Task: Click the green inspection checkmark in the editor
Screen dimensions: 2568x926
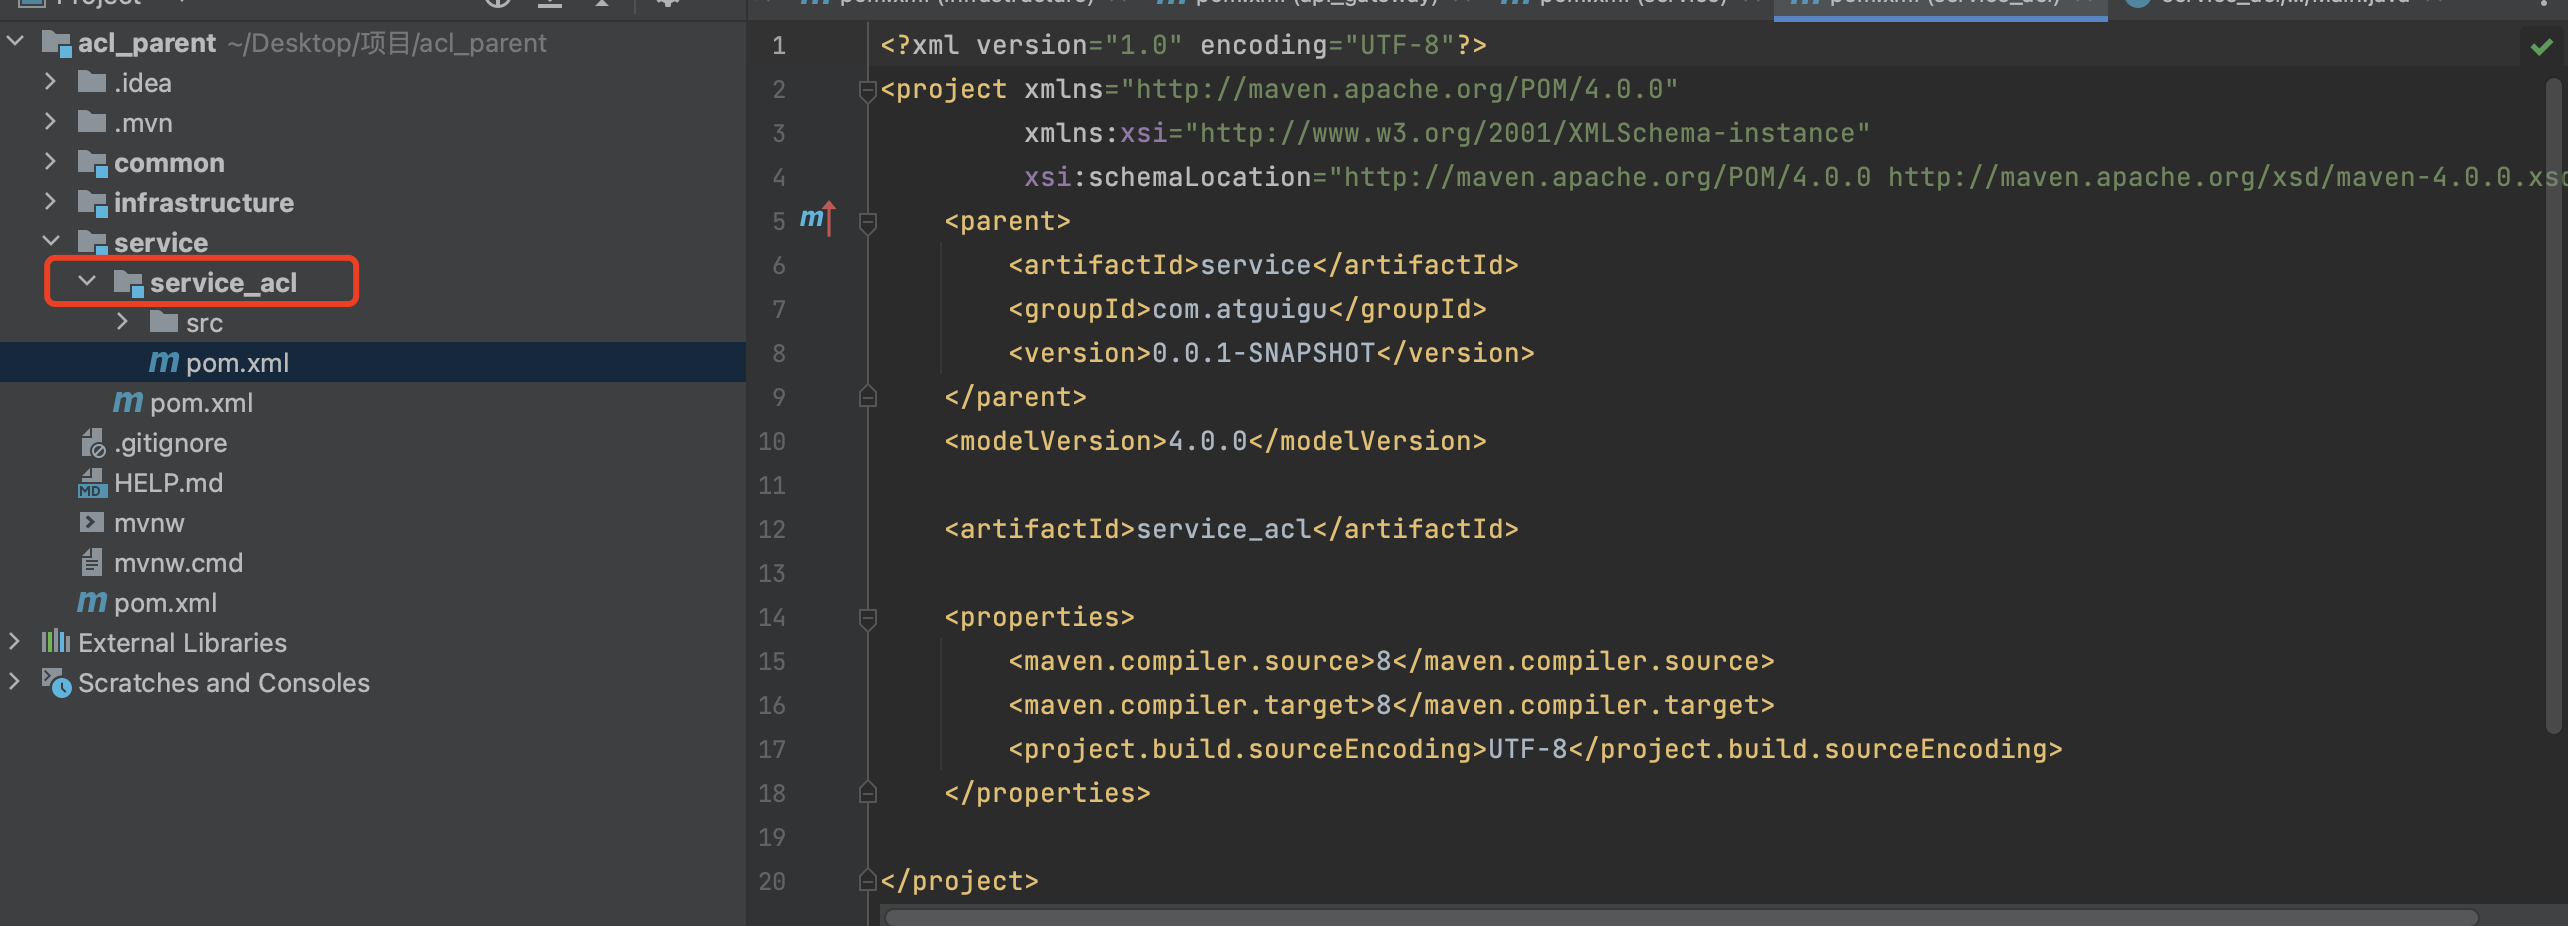Action: coord(2541,47)
